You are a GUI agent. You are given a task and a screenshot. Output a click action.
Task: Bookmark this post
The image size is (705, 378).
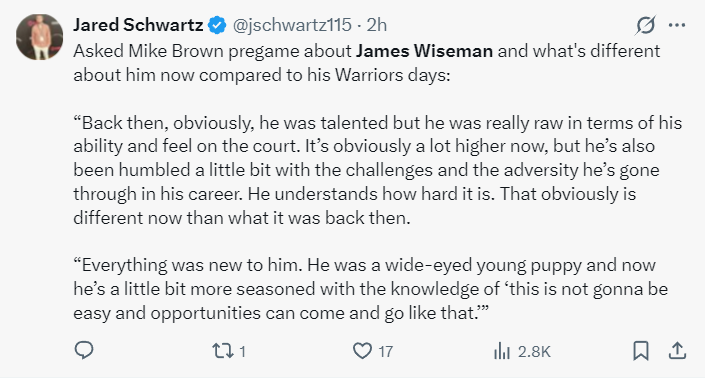click(641, 351)
